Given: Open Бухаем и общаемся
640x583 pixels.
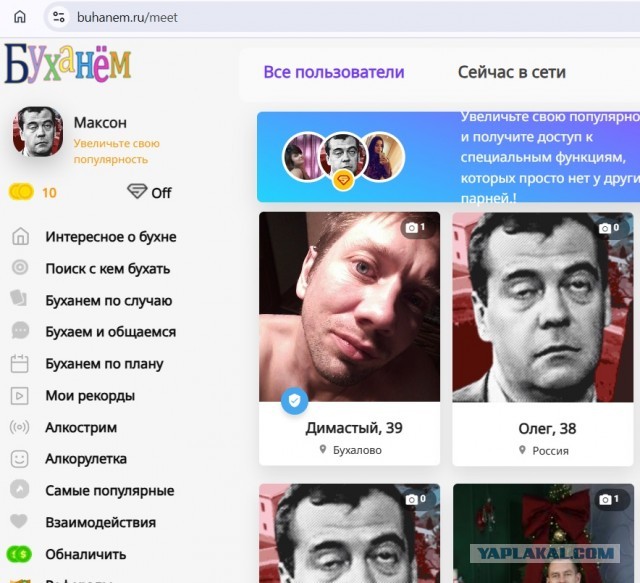Looking at the screenshot, I should coord(111,332).
